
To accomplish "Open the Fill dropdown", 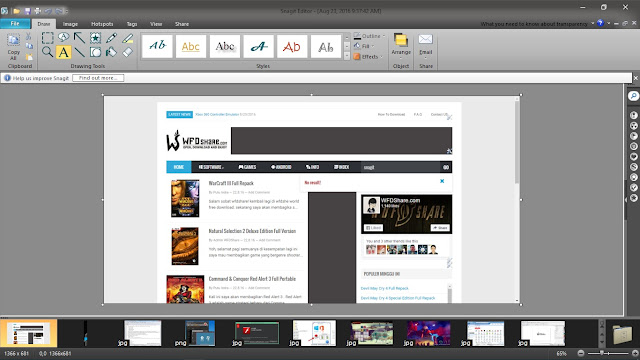I will 364,46.
